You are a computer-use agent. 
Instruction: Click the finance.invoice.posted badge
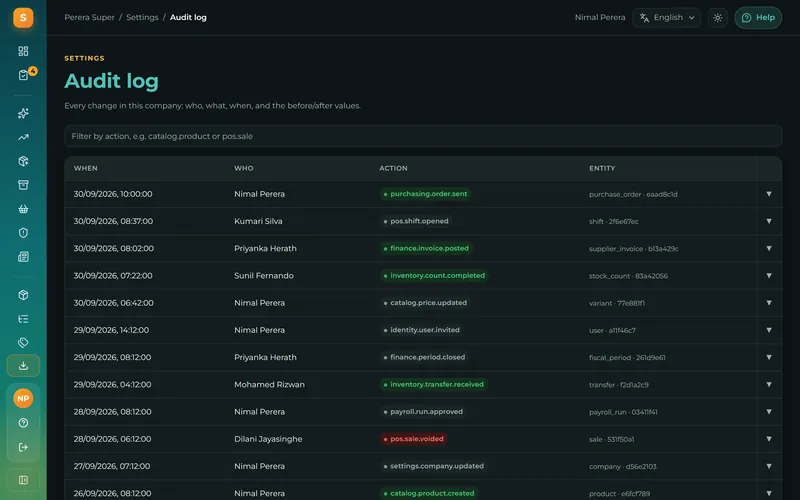click(x=426, y=248)
